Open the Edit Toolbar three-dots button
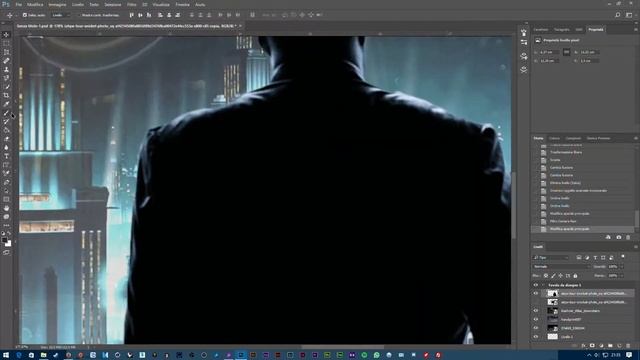This screenshot has width=640, height=360. [x=6, y=225]
